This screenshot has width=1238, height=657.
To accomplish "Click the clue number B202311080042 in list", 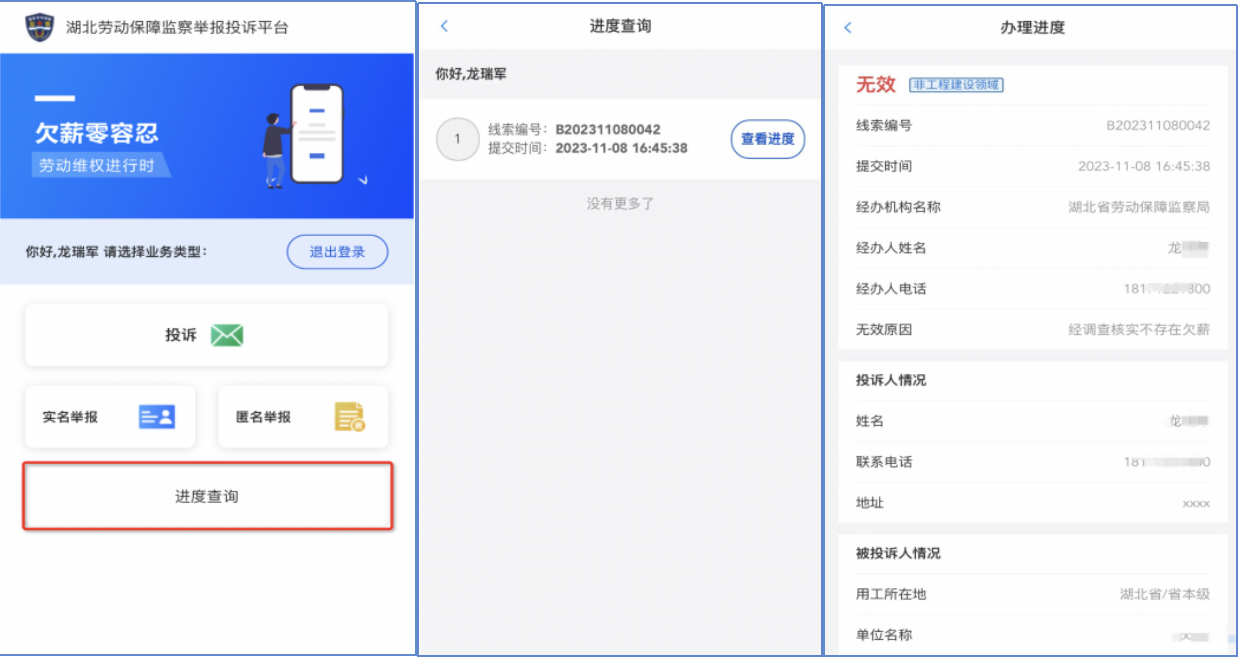I will tap(607, 130).
